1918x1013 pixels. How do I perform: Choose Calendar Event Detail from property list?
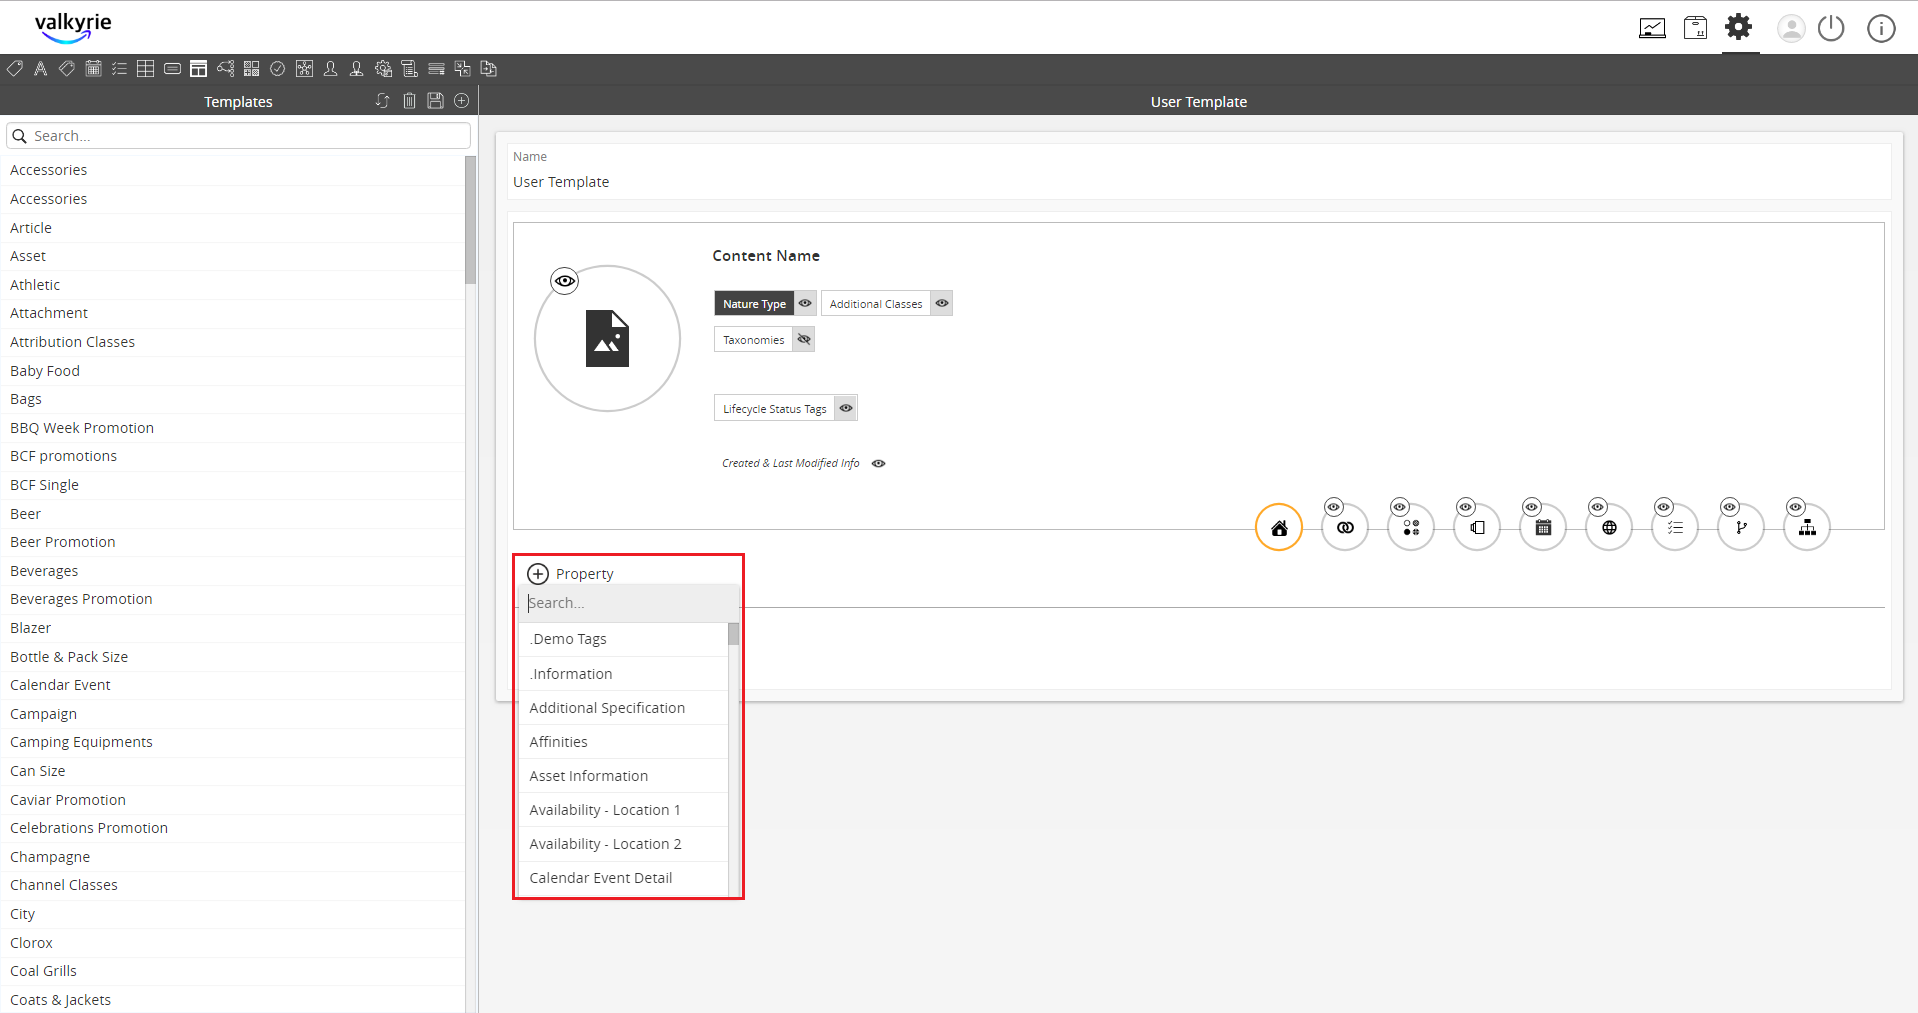click(x=623, y=878)
